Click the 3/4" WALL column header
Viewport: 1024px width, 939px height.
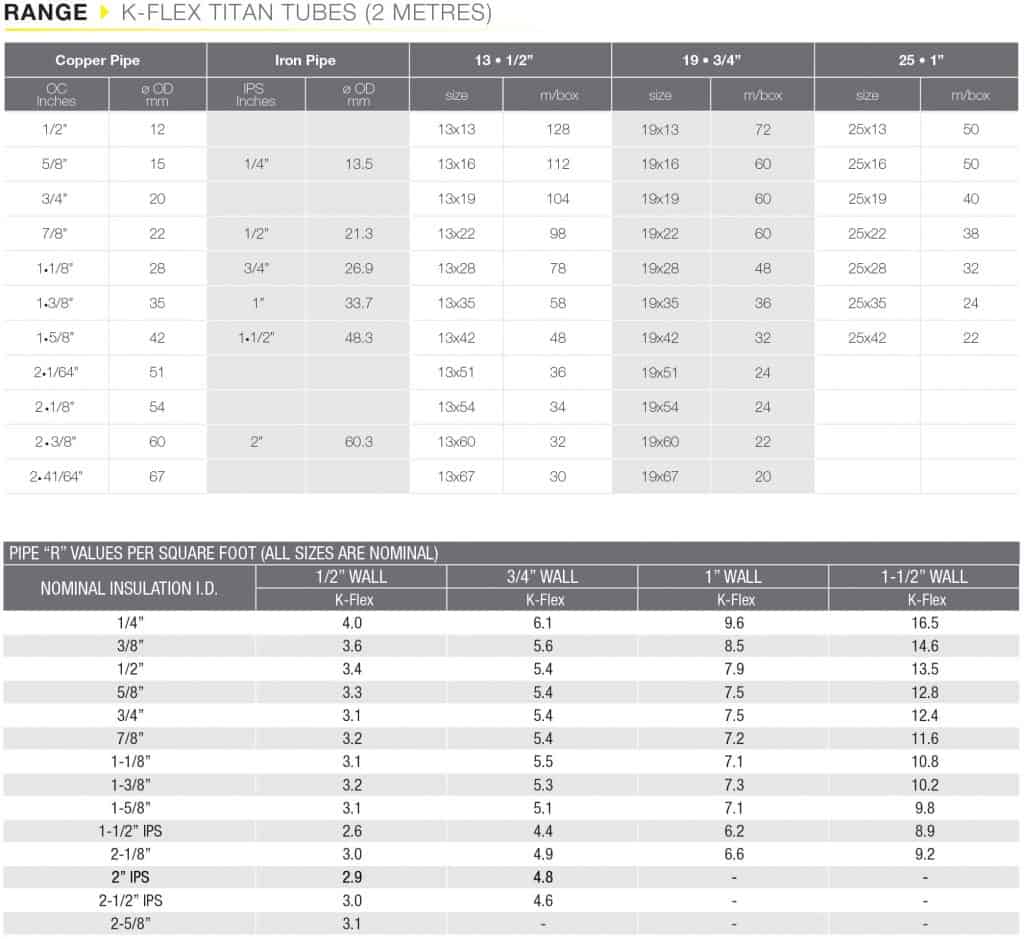pyautogui.click(x=542, y=576)
